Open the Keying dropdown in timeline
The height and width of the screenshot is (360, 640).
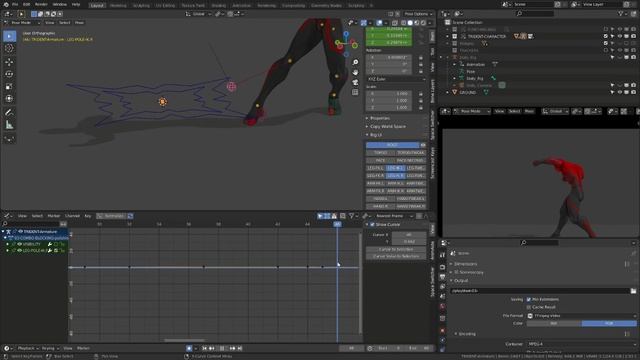tap(50, 348)
